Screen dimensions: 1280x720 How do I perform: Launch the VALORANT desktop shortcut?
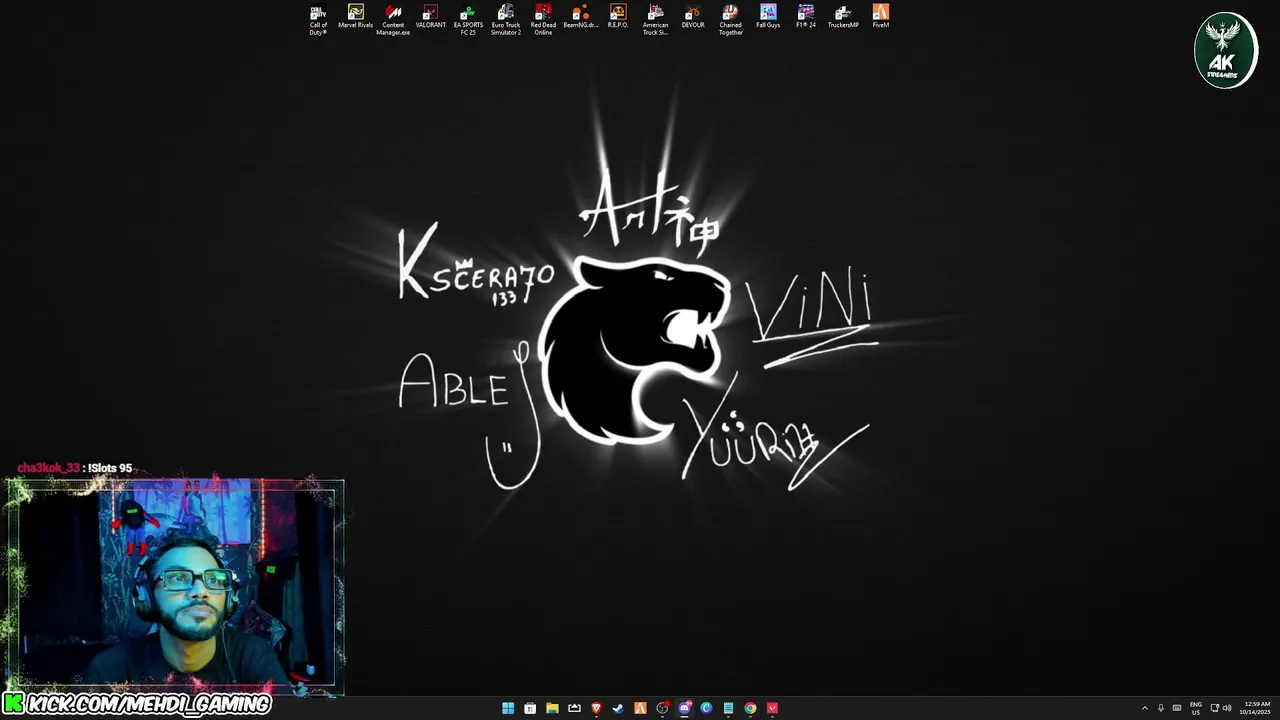point(430,16)
